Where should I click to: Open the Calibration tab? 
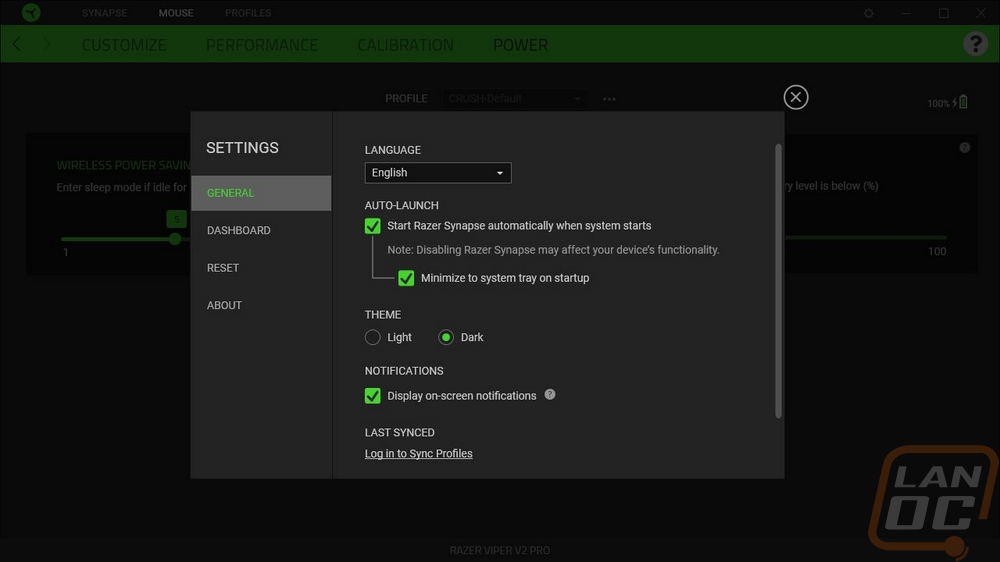pyautogui.click(x=405, y=45)
